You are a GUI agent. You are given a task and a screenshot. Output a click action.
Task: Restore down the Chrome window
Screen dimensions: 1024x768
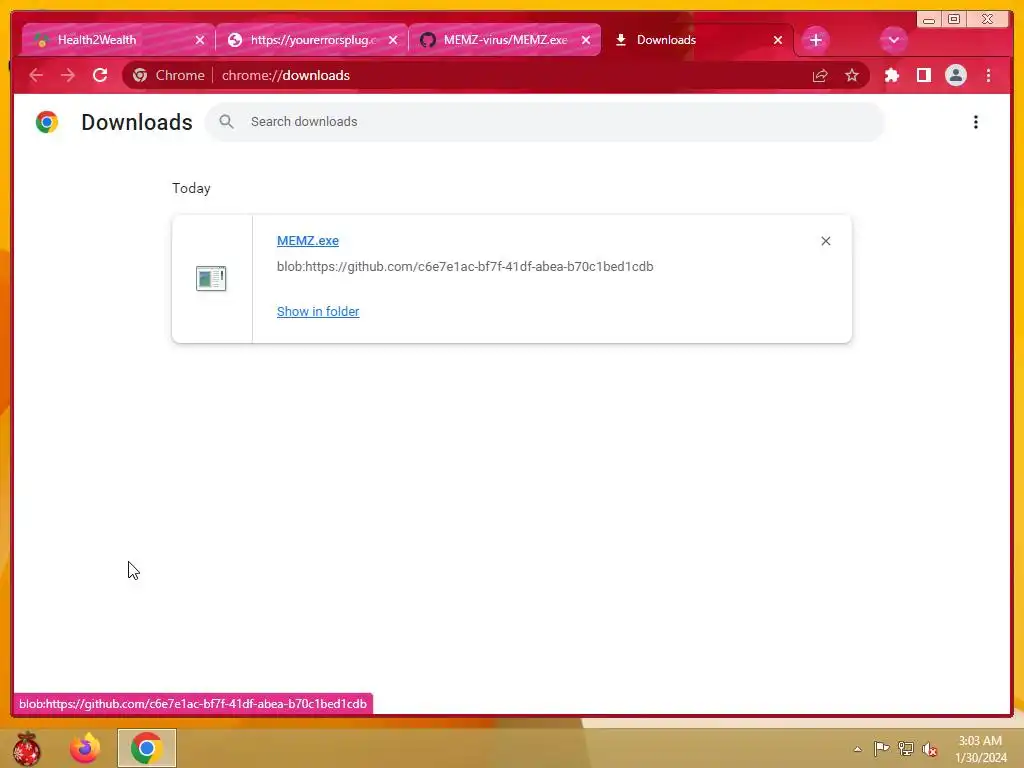click(x=954, y=19)
